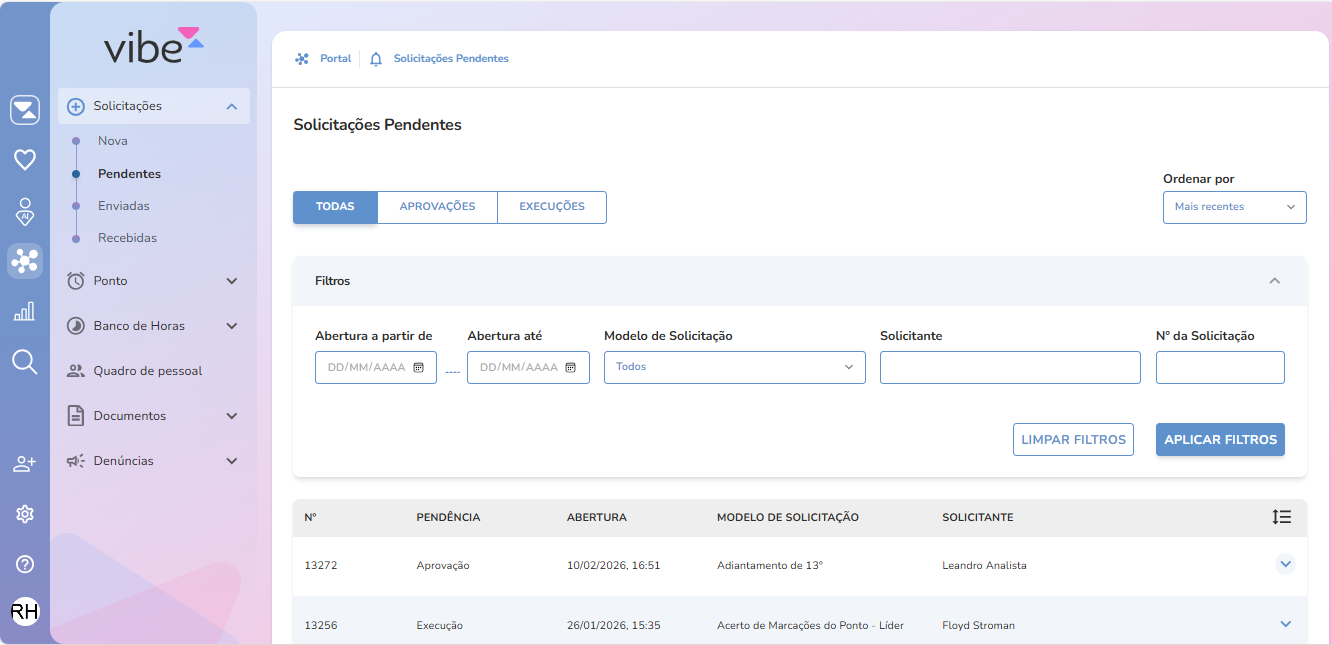Viewport: 1332px width, 645px height.
Task: Click the magnifying glass search icon
Action: click(x=25, y=362)
